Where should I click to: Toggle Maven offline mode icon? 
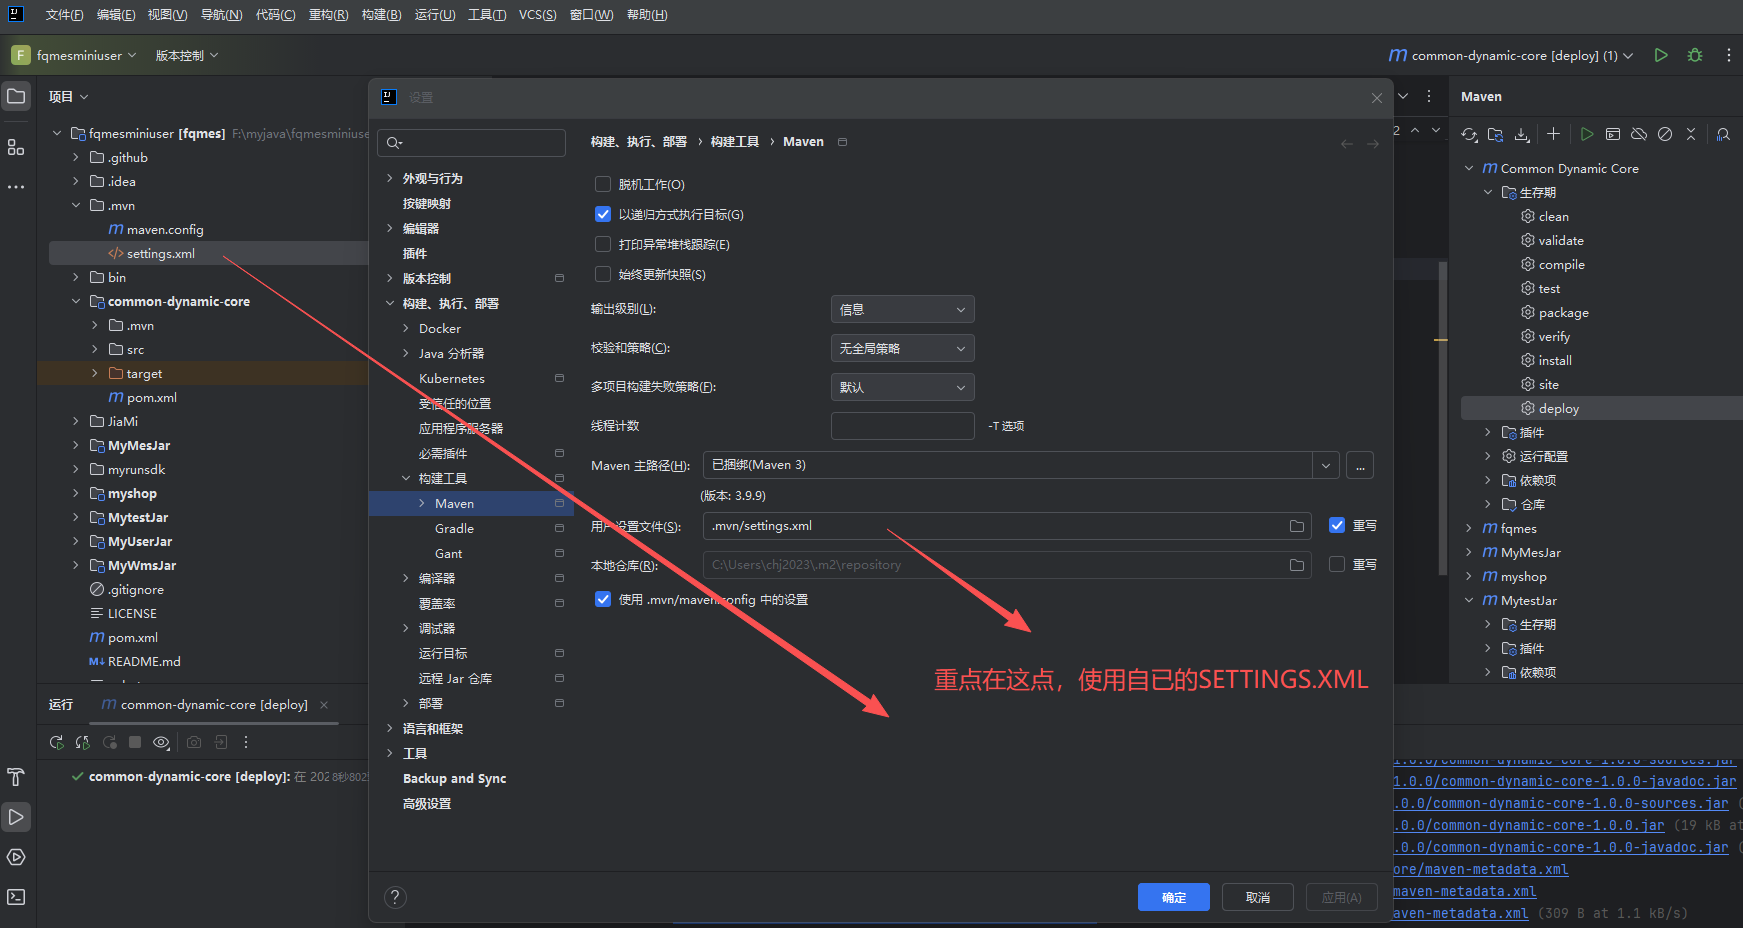[1639, 134]
